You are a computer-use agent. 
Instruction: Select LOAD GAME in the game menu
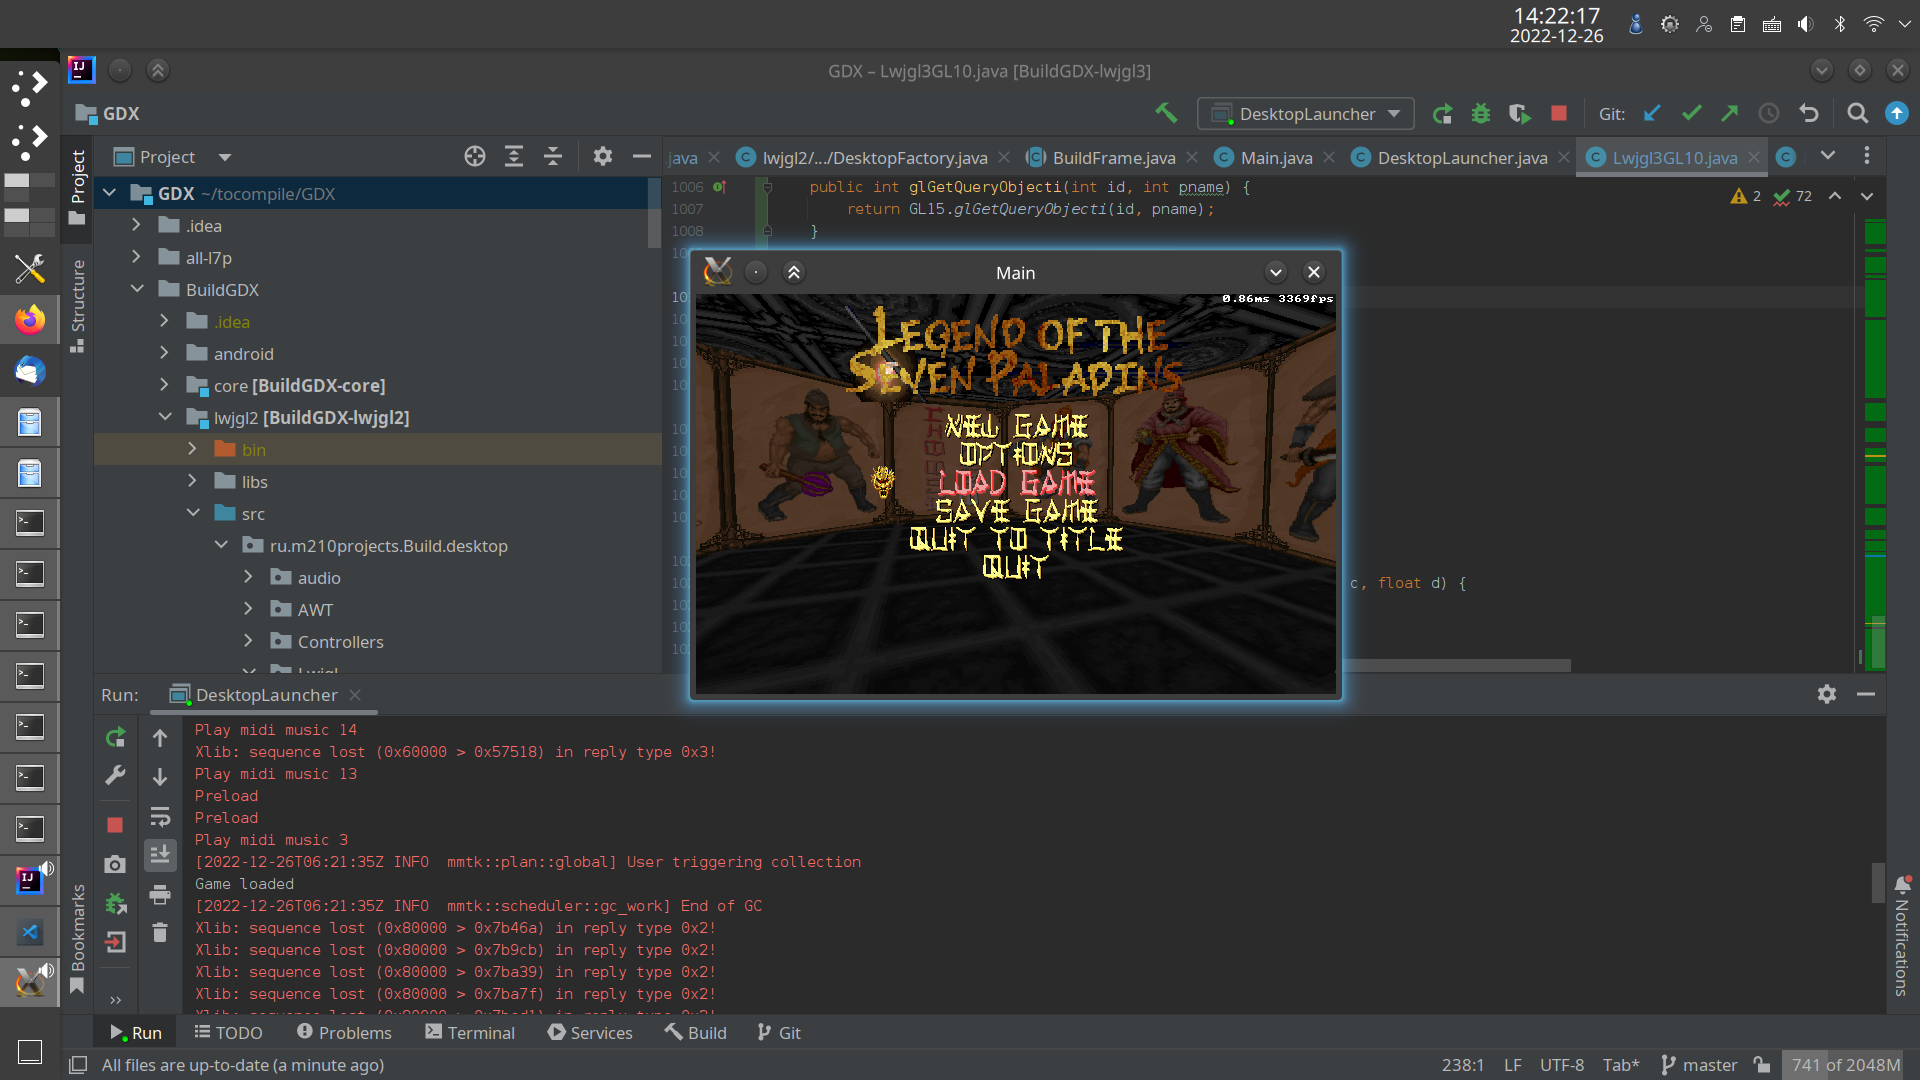coord(1016,483)
